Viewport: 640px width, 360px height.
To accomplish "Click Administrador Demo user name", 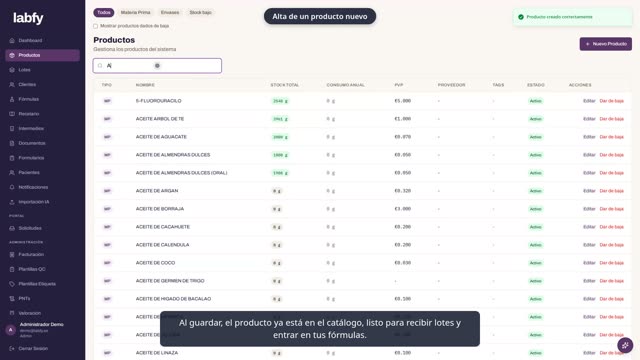I will (x=42, y=324).
